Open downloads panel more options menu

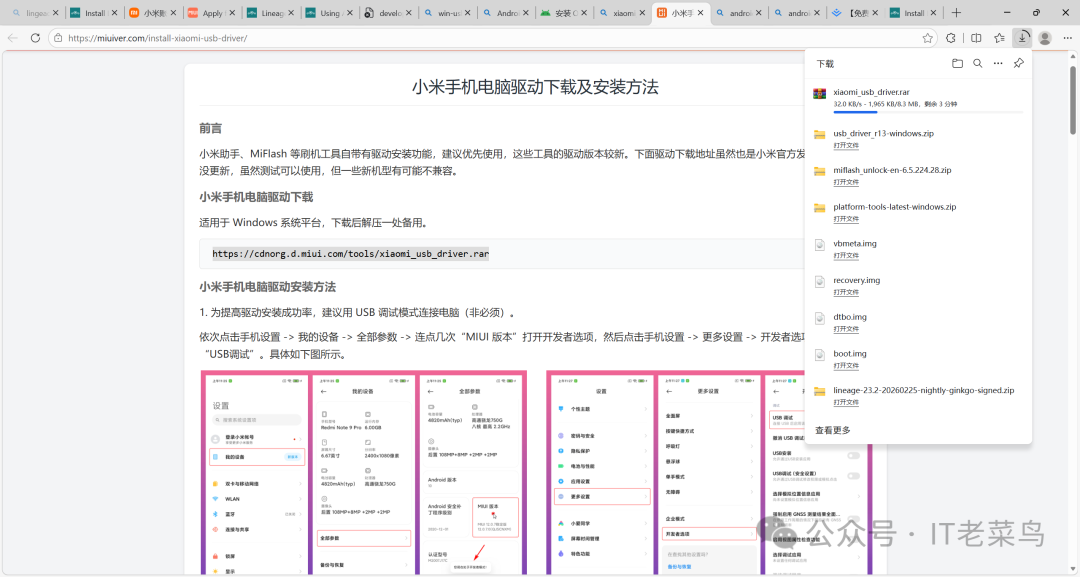coord(997,62)
